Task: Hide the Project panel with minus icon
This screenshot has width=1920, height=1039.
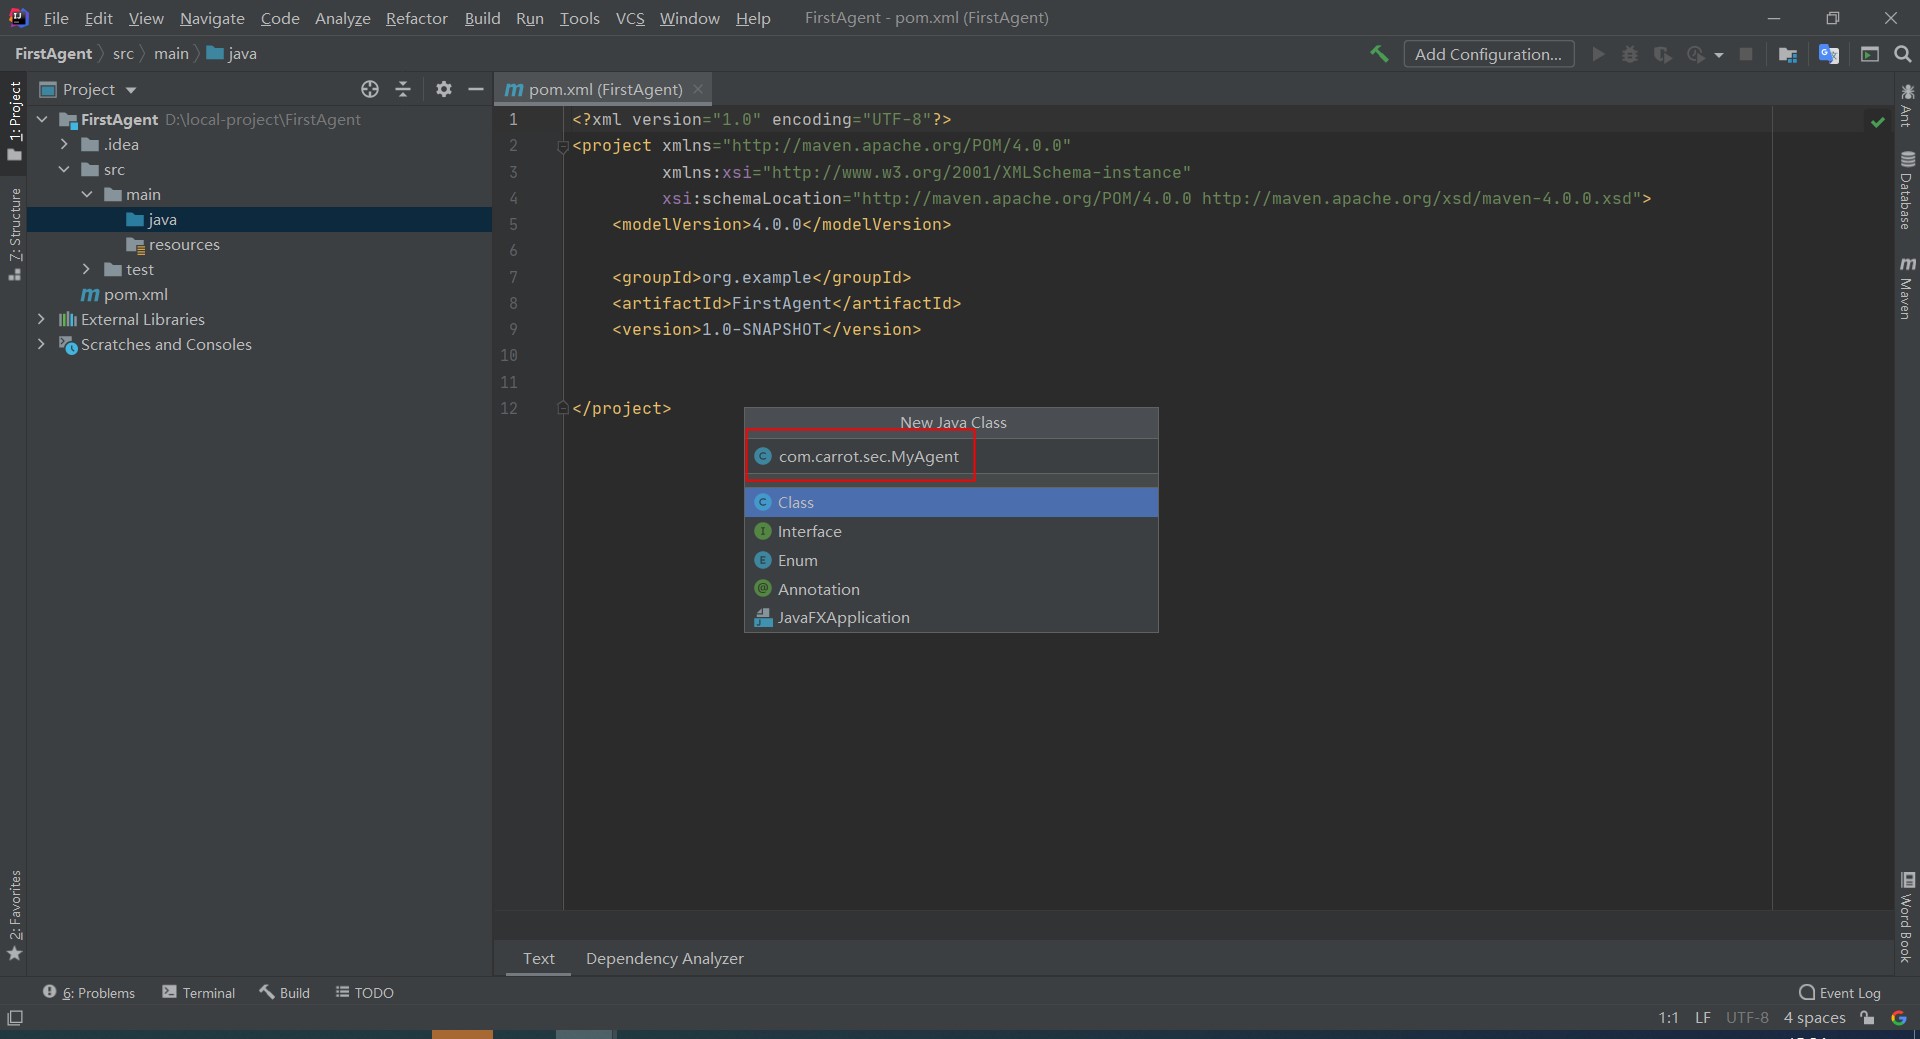Action: click(476, 89)
